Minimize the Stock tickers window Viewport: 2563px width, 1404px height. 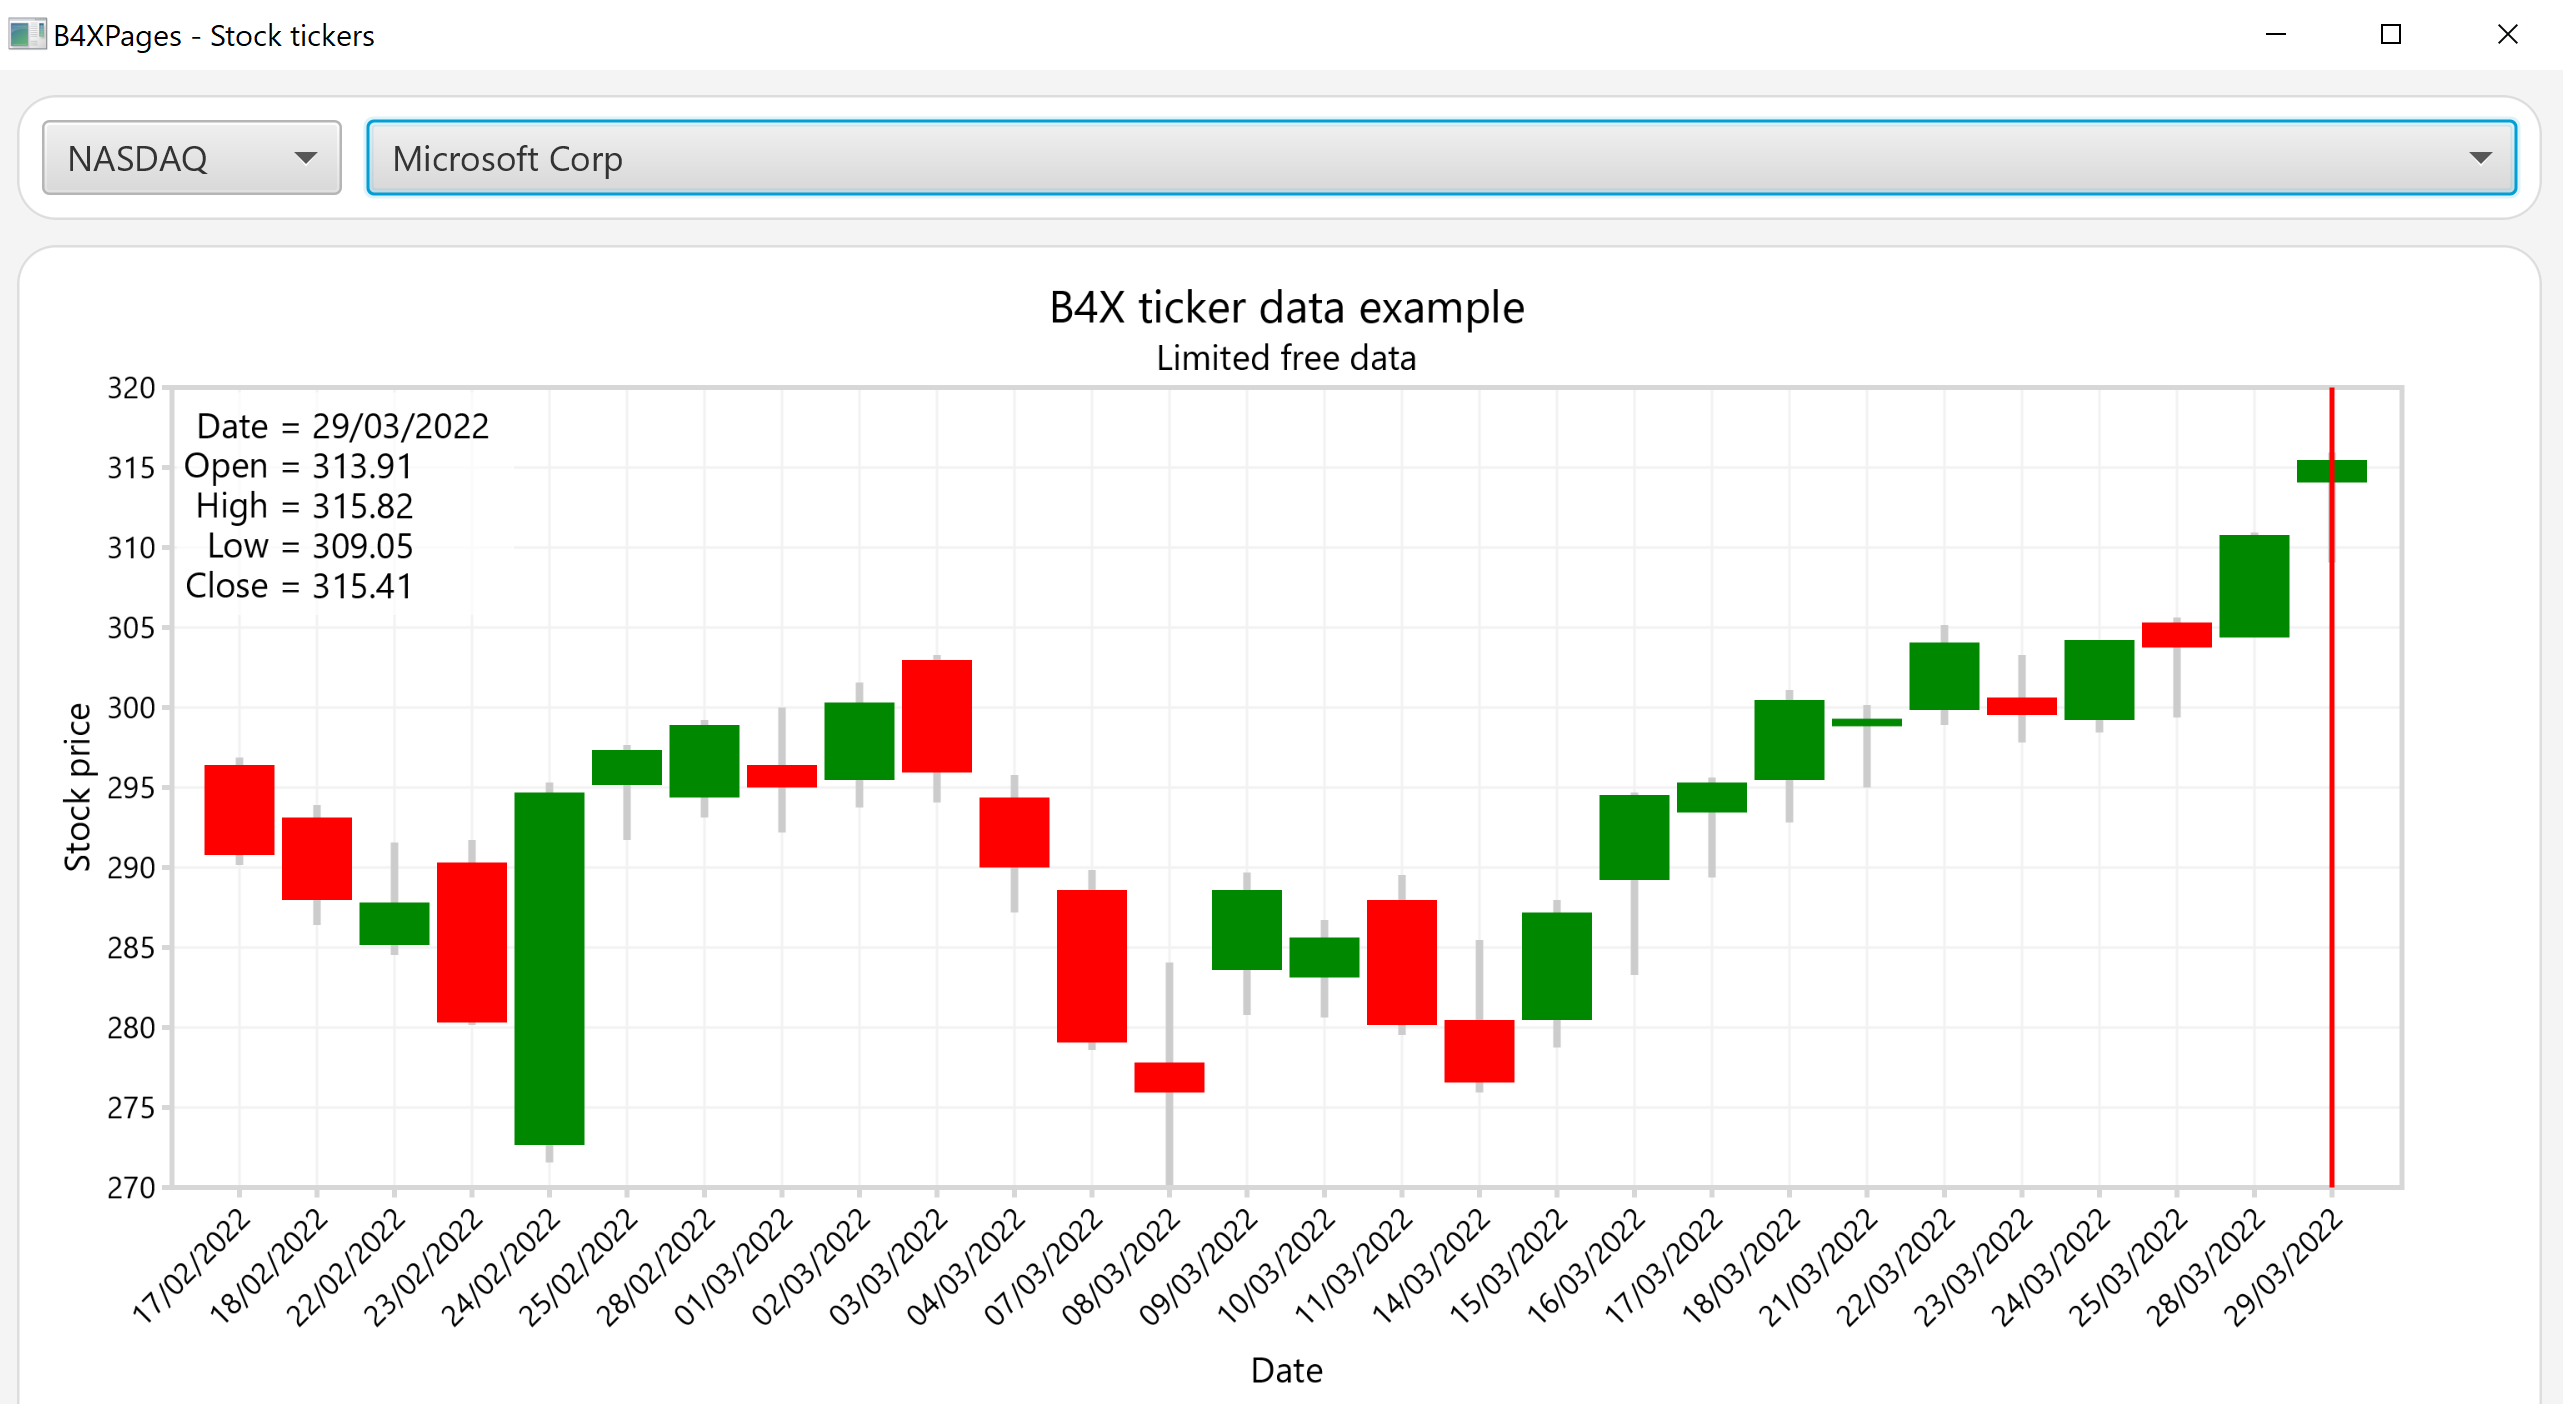pyautogui.click(x=2275, y=35)
